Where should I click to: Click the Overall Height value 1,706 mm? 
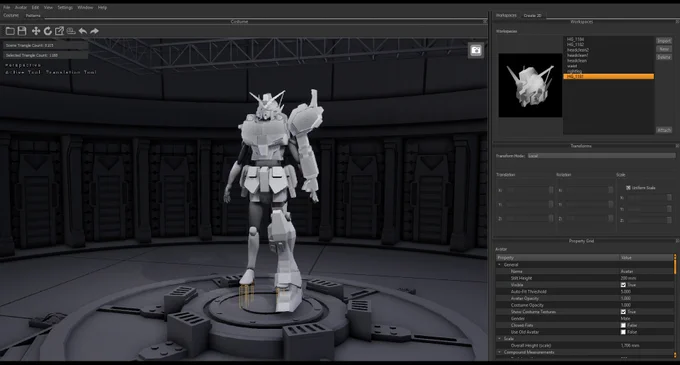pos(629,345)
